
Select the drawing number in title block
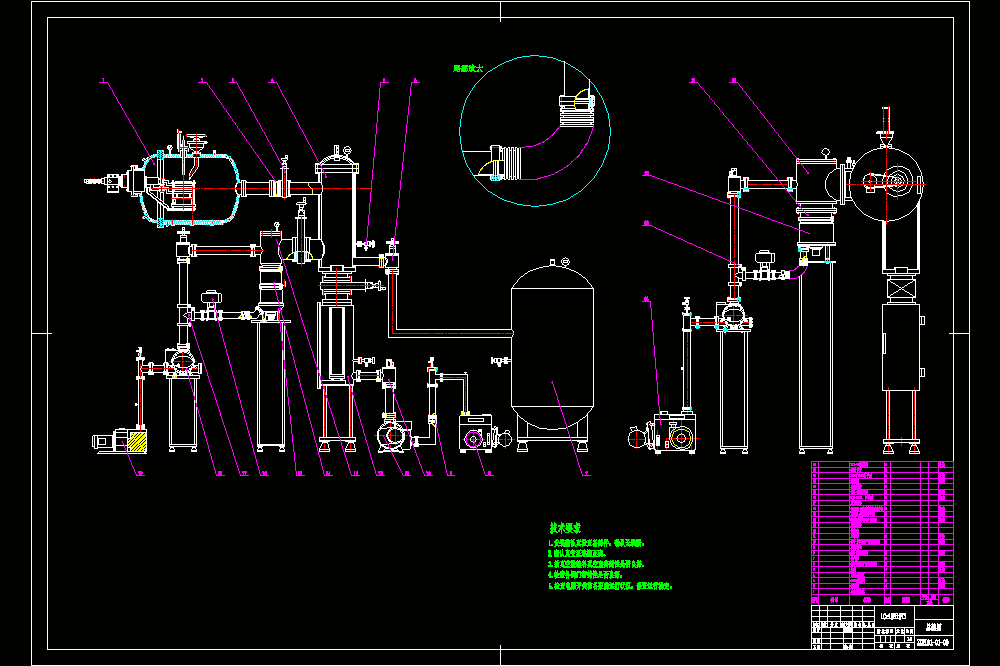point(933,642)
